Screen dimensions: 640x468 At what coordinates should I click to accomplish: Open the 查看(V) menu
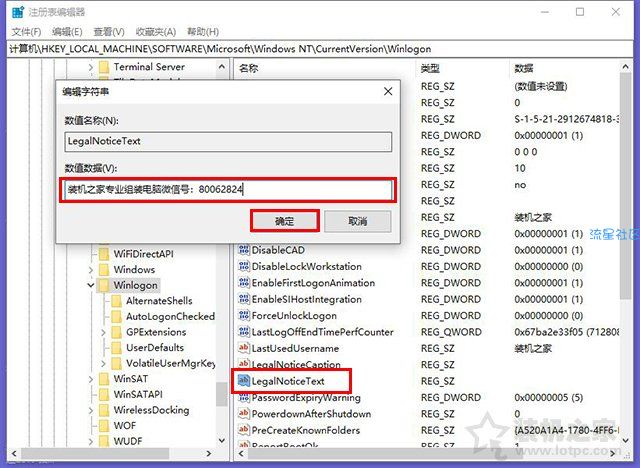109,31
